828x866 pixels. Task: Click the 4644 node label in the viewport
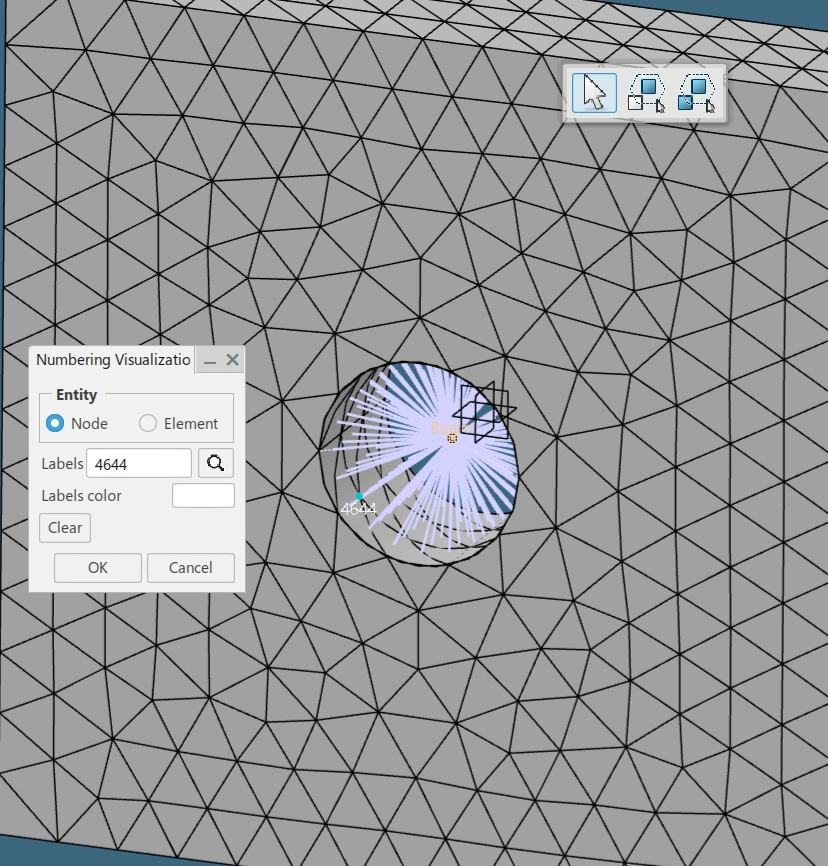click(x=358, y=509)
